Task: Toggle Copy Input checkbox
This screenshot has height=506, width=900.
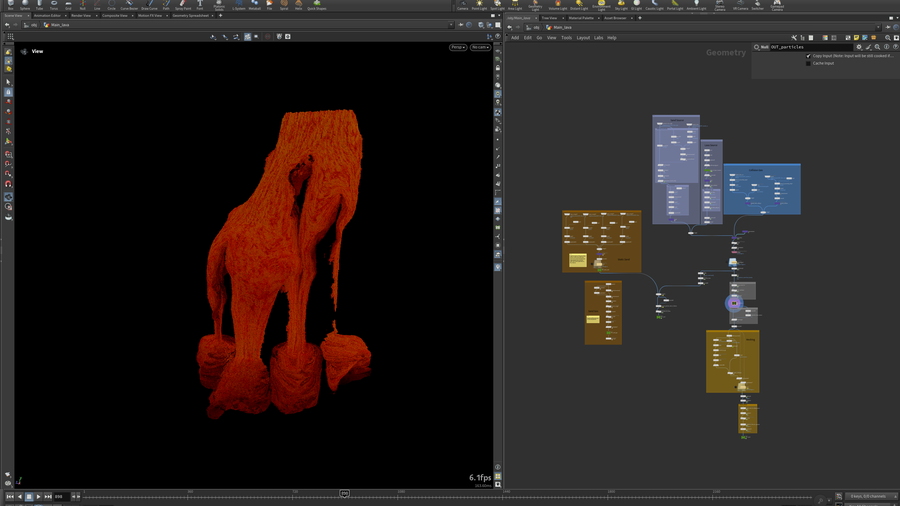Action: pyautogui.click(x=809, y=56)
